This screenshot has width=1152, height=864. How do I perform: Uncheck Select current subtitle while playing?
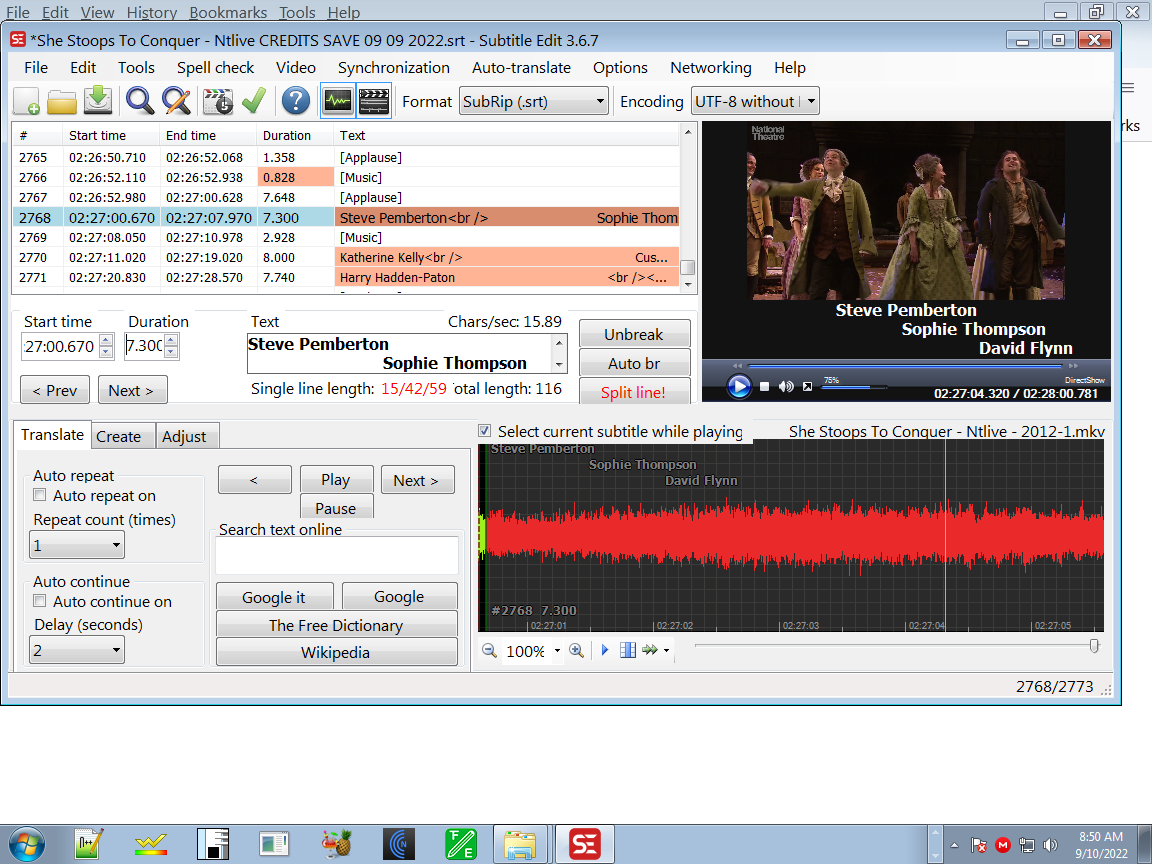click(484, 431)
